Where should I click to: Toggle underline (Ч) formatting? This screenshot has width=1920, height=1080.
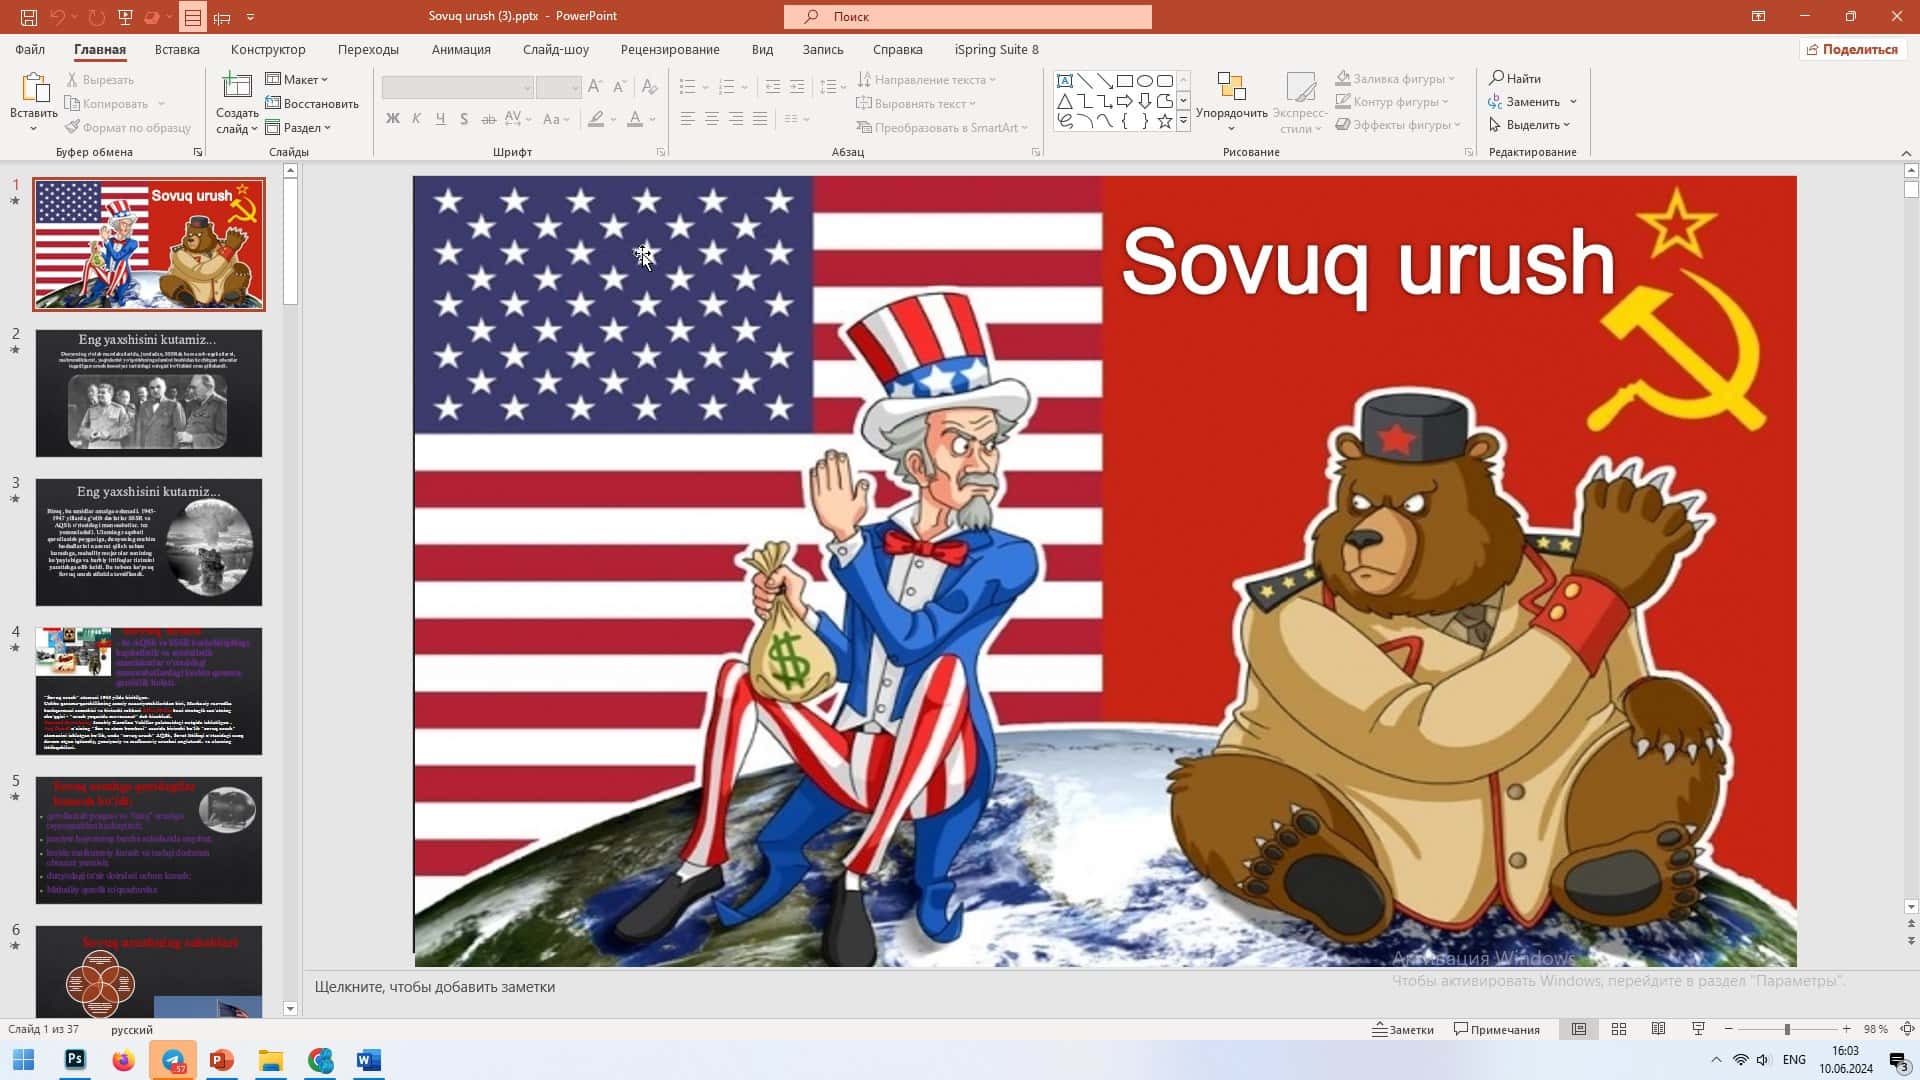[441, 119]
